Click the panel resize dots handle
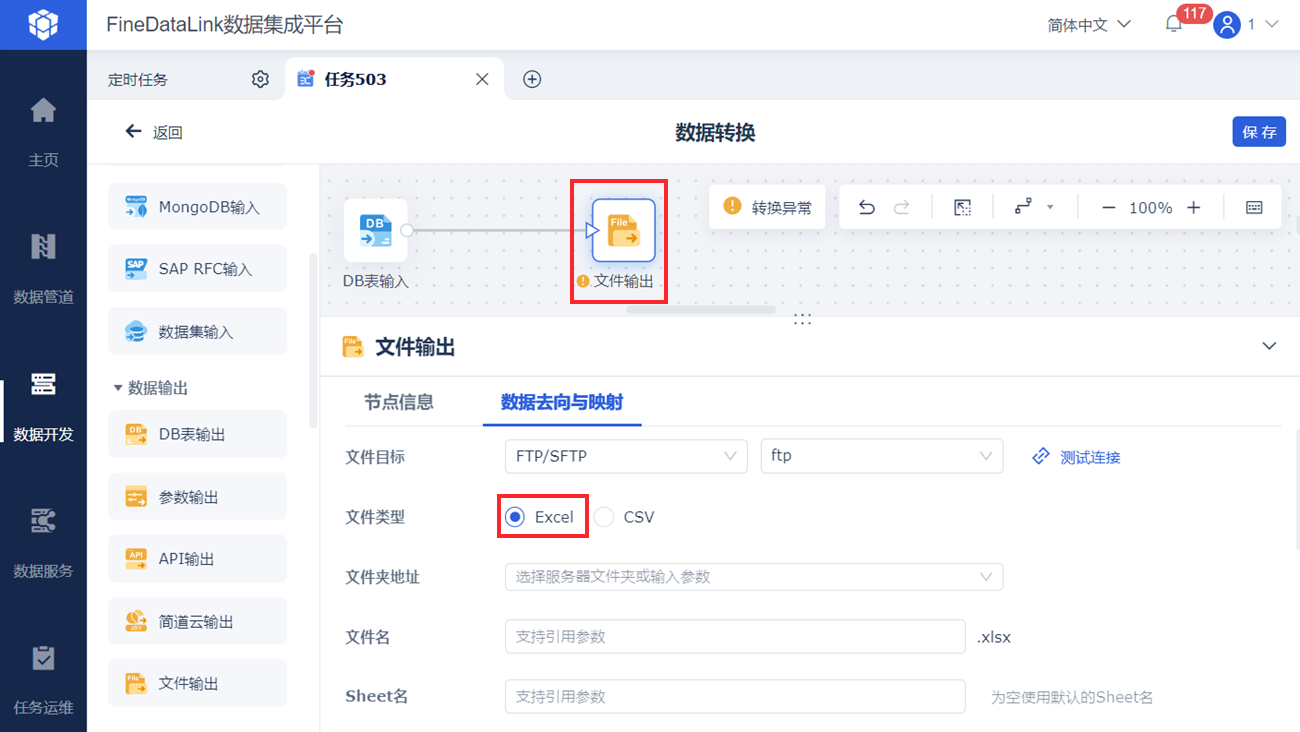The image size is (1300, 732). pos(802,319)
